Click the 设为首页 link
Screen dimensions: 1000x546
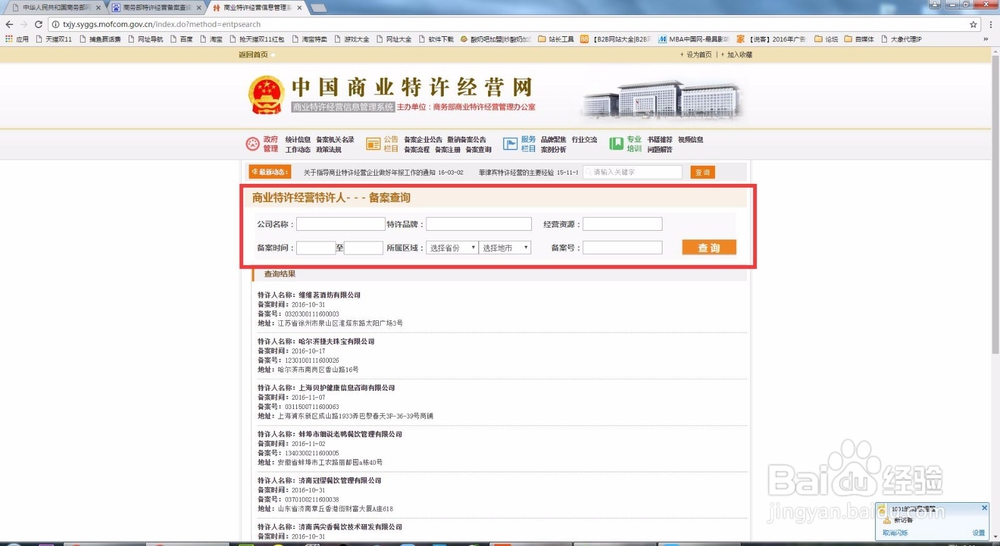click(699, 55)
